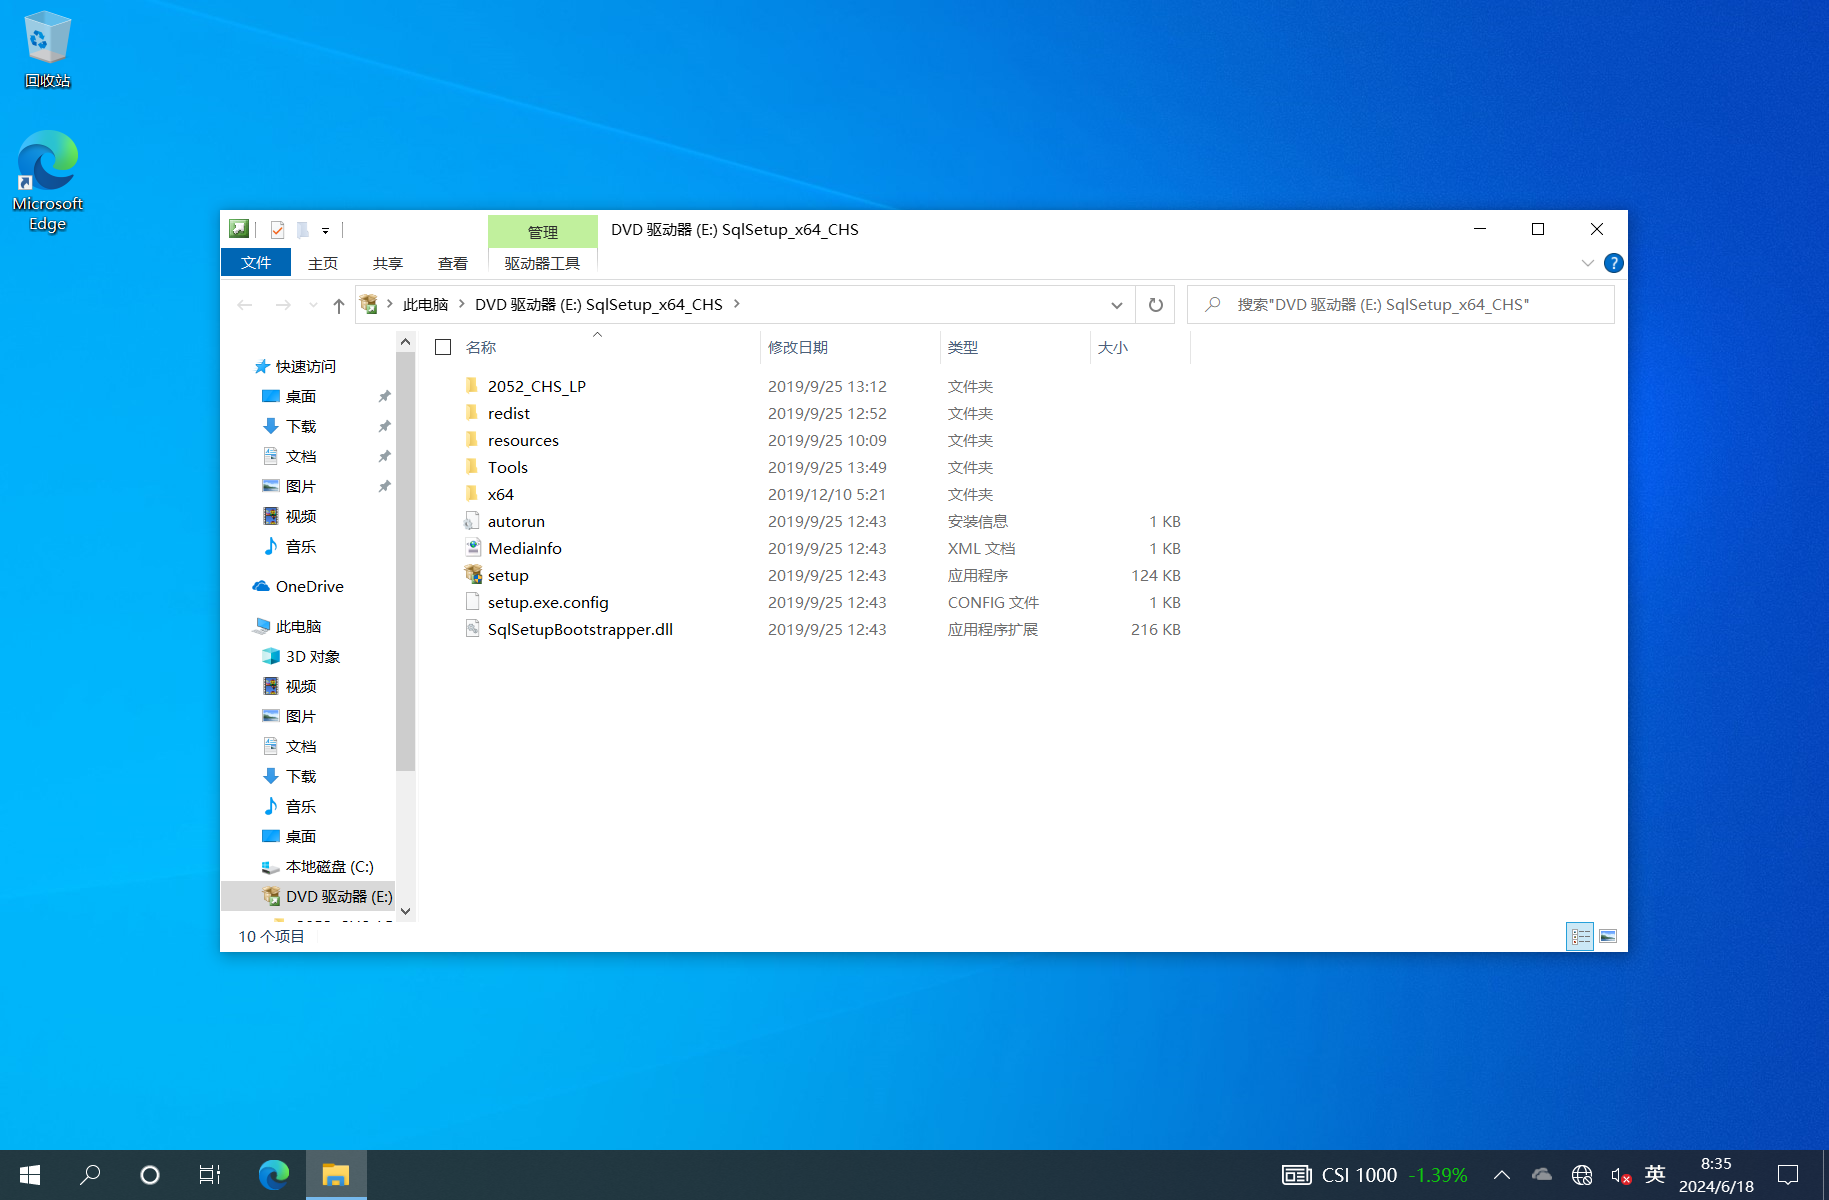Image resolution: width=1829 pixels, height=1200 pixels.
Task: Open 快速访问 in the navigation pane
Action: [x=305, y=367]
